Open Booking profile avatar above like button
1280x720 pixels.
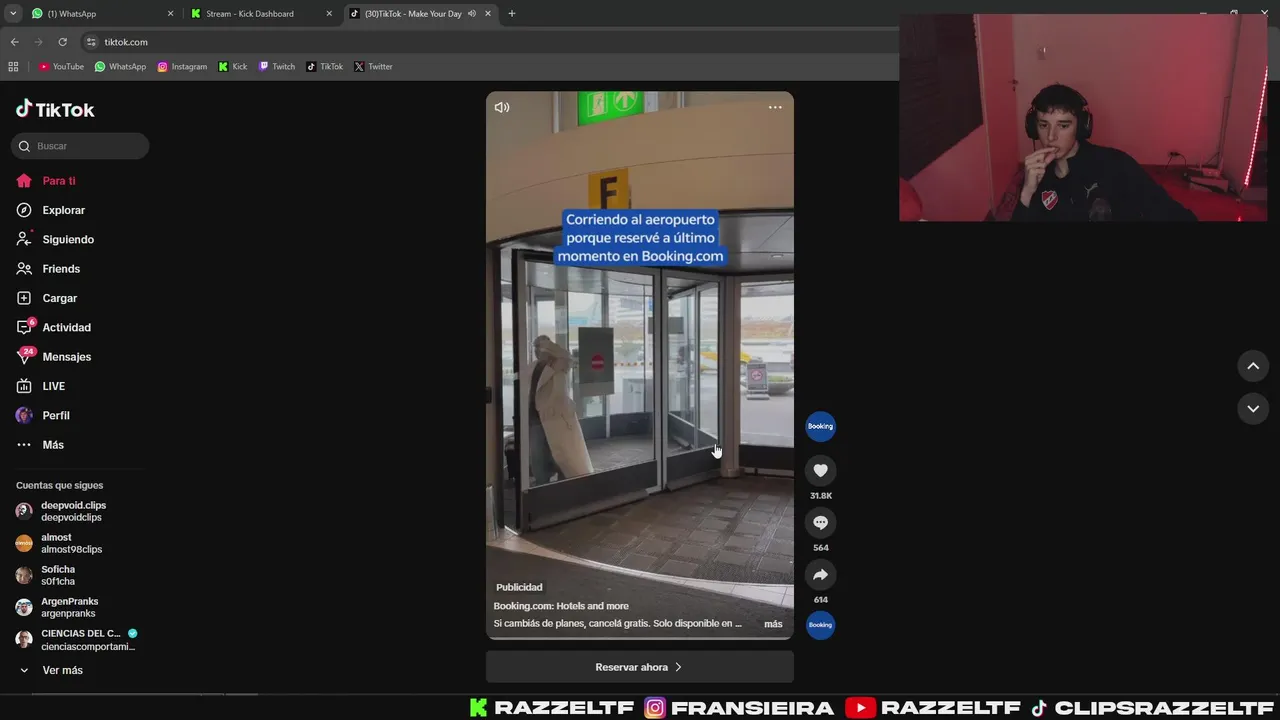[x=820, y=426]
